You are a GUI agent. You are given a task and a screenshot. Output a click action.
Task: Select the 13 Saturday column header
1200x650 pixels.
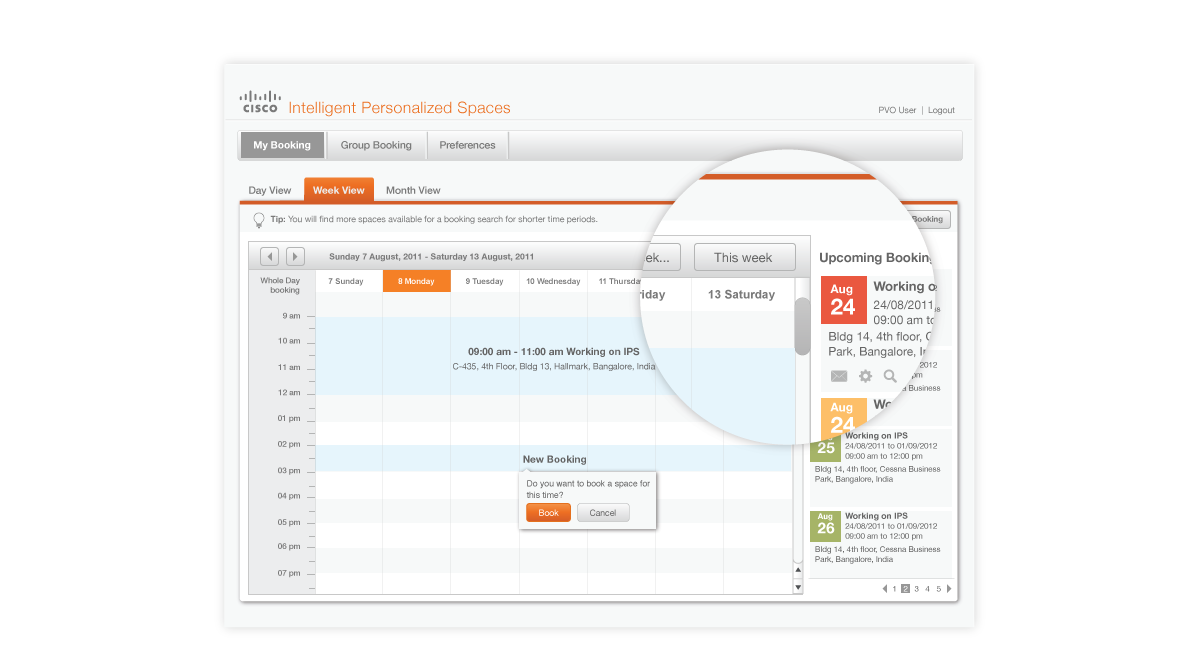click(x=741, y=295)
